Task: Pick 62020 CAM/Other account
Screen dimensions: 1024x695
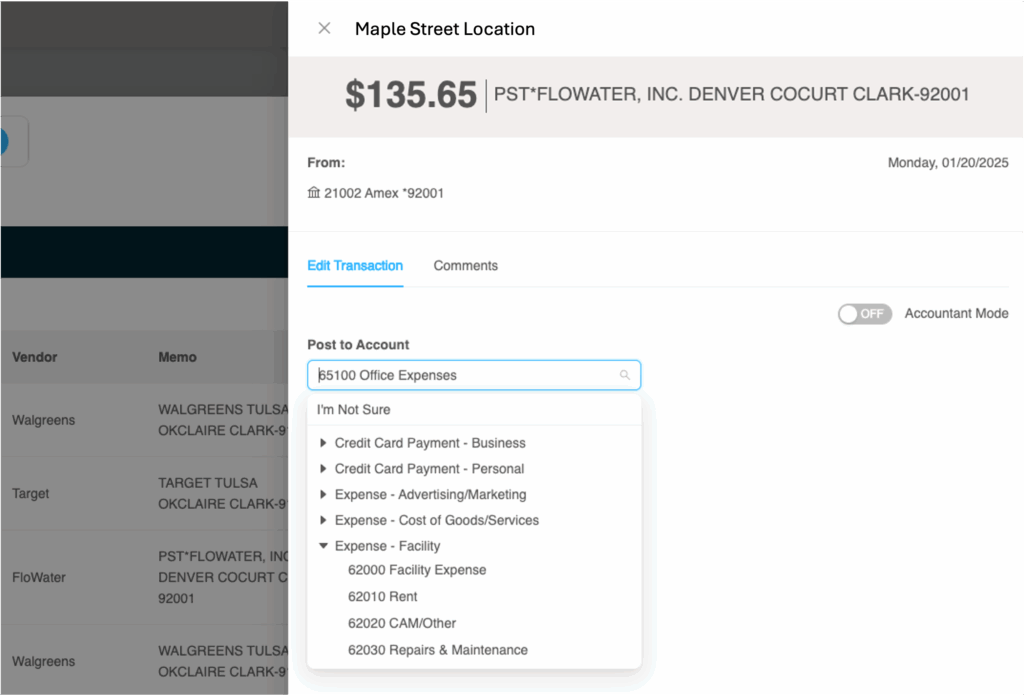Action: [x=402, y=623]
